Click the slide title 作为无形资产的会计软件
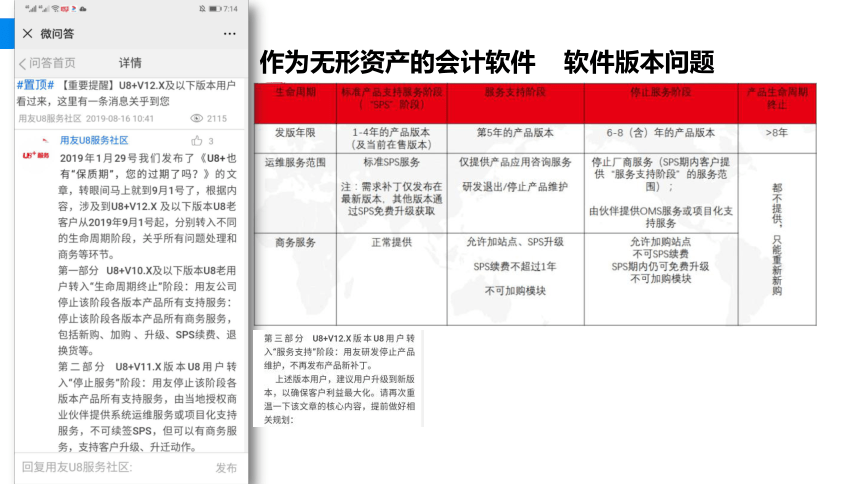This screenshot has height=484, width=860. pos(397,61)
